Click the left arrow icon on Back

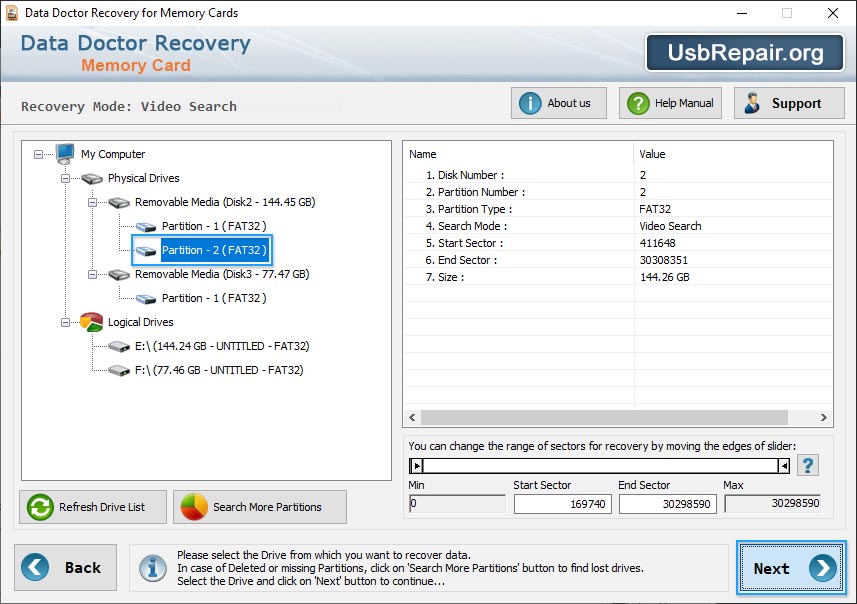coord(35,567)
